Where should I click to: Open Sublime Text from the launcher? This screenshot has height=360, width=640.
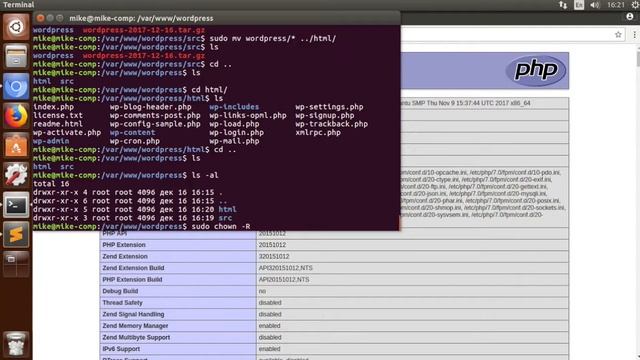coord(16,235)
